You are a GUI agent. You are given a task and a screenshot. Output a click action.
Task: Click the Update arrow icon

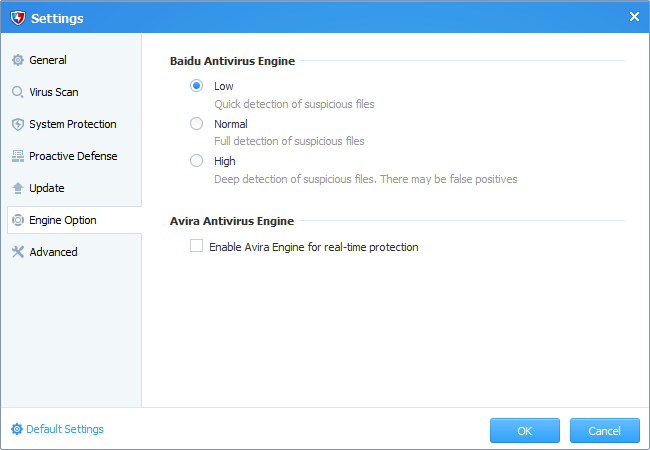[18, 188]
